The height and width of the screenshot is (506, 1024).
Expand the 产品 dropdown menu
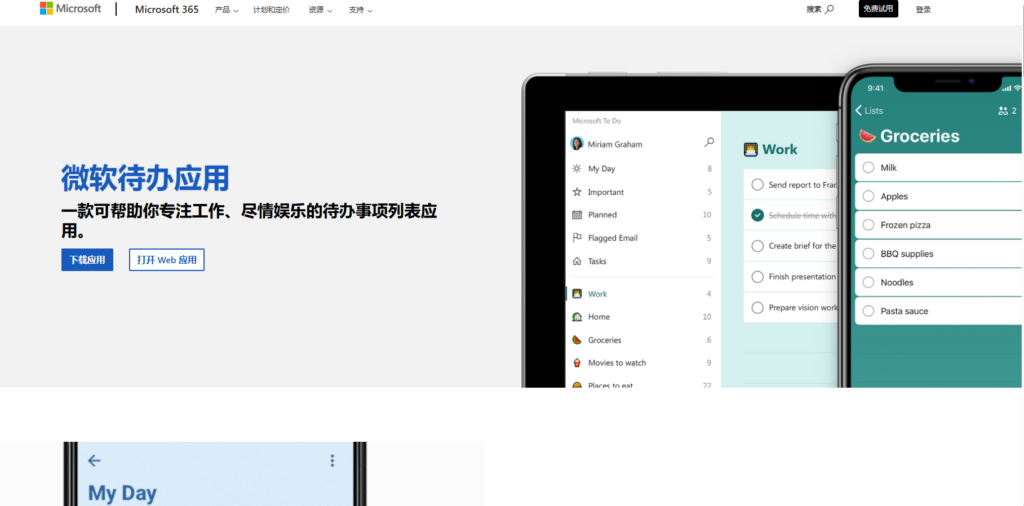click(x=226, y=10)
